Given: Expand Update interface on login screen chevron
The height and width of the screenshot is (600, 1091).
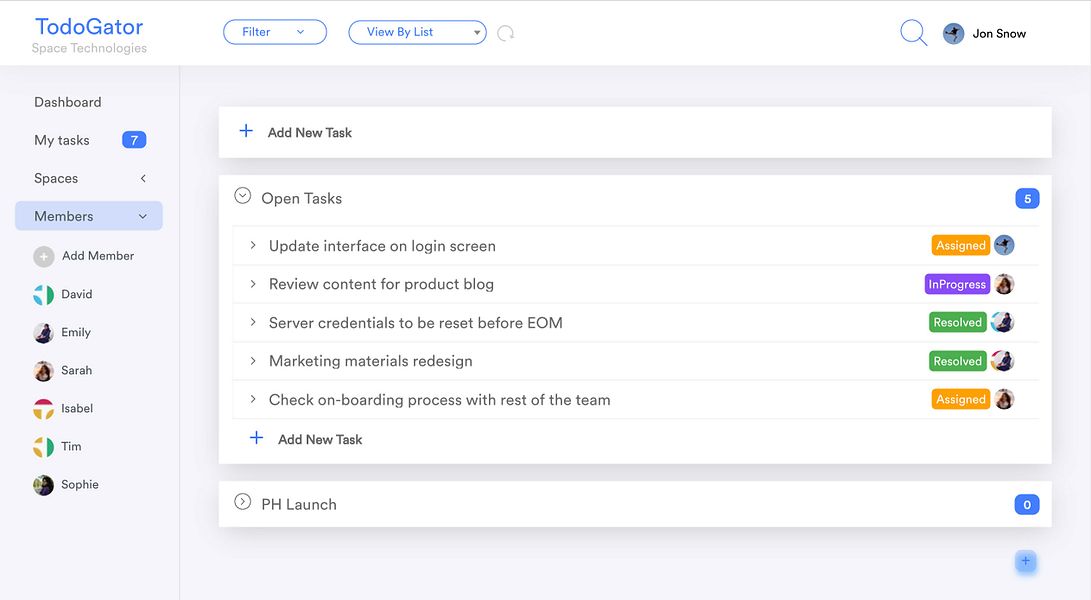Looking at the screenshot, I should point(253,245).
